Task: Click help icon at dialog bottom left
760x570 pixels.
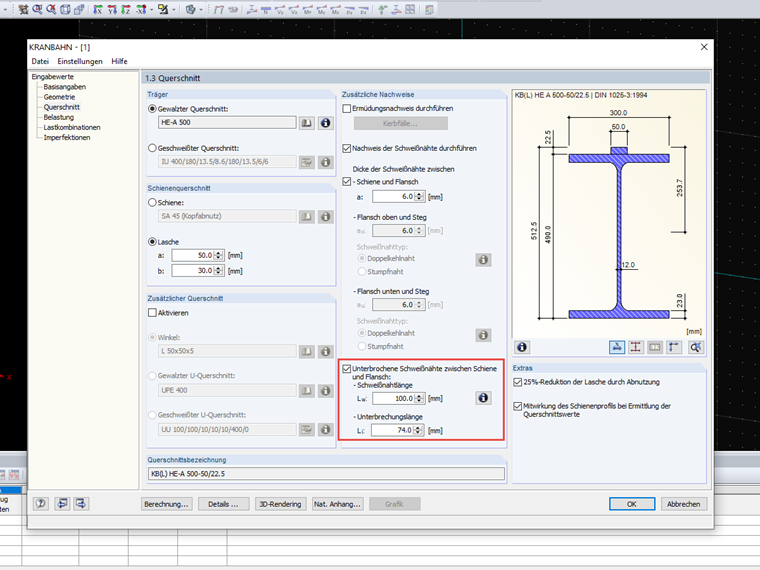Action: click(42, 504)
